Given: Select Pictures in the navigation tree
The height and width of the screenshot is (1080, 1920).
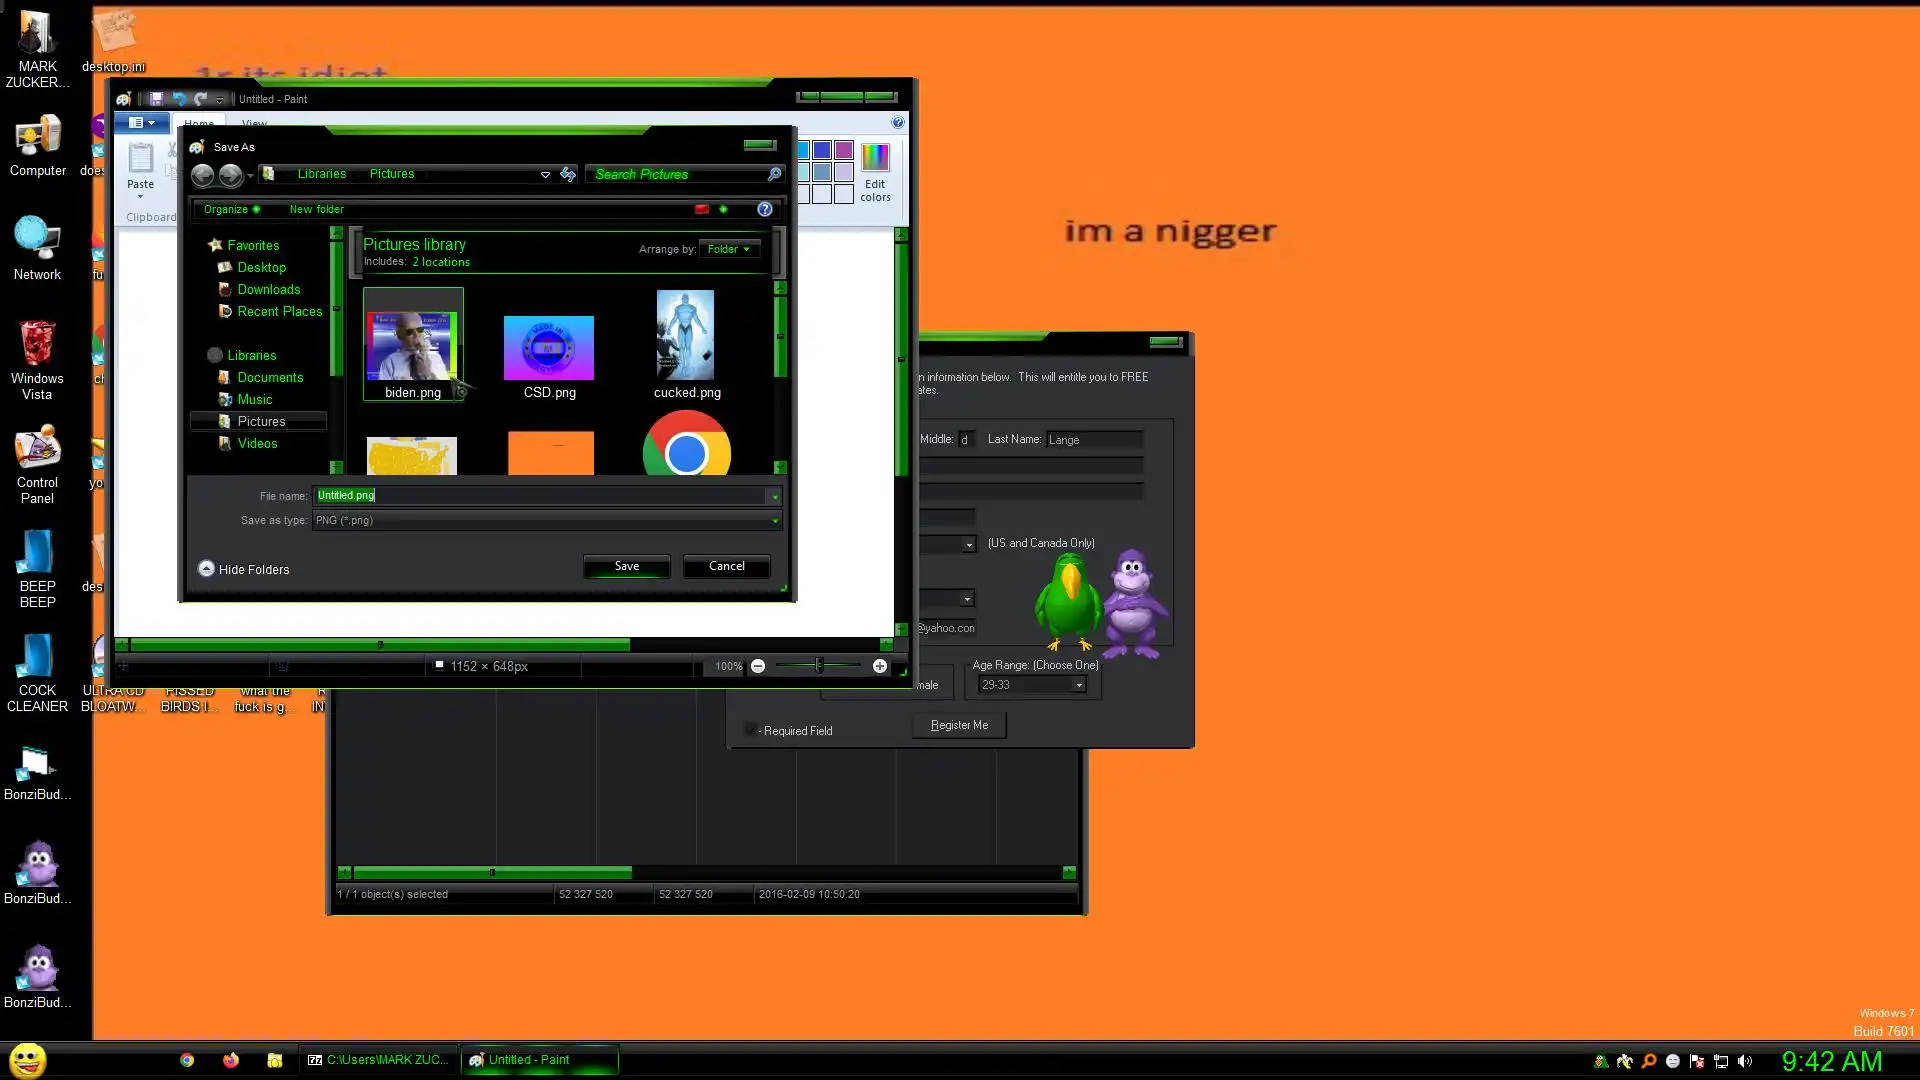Looking at the screenshot, I should 261,421.
